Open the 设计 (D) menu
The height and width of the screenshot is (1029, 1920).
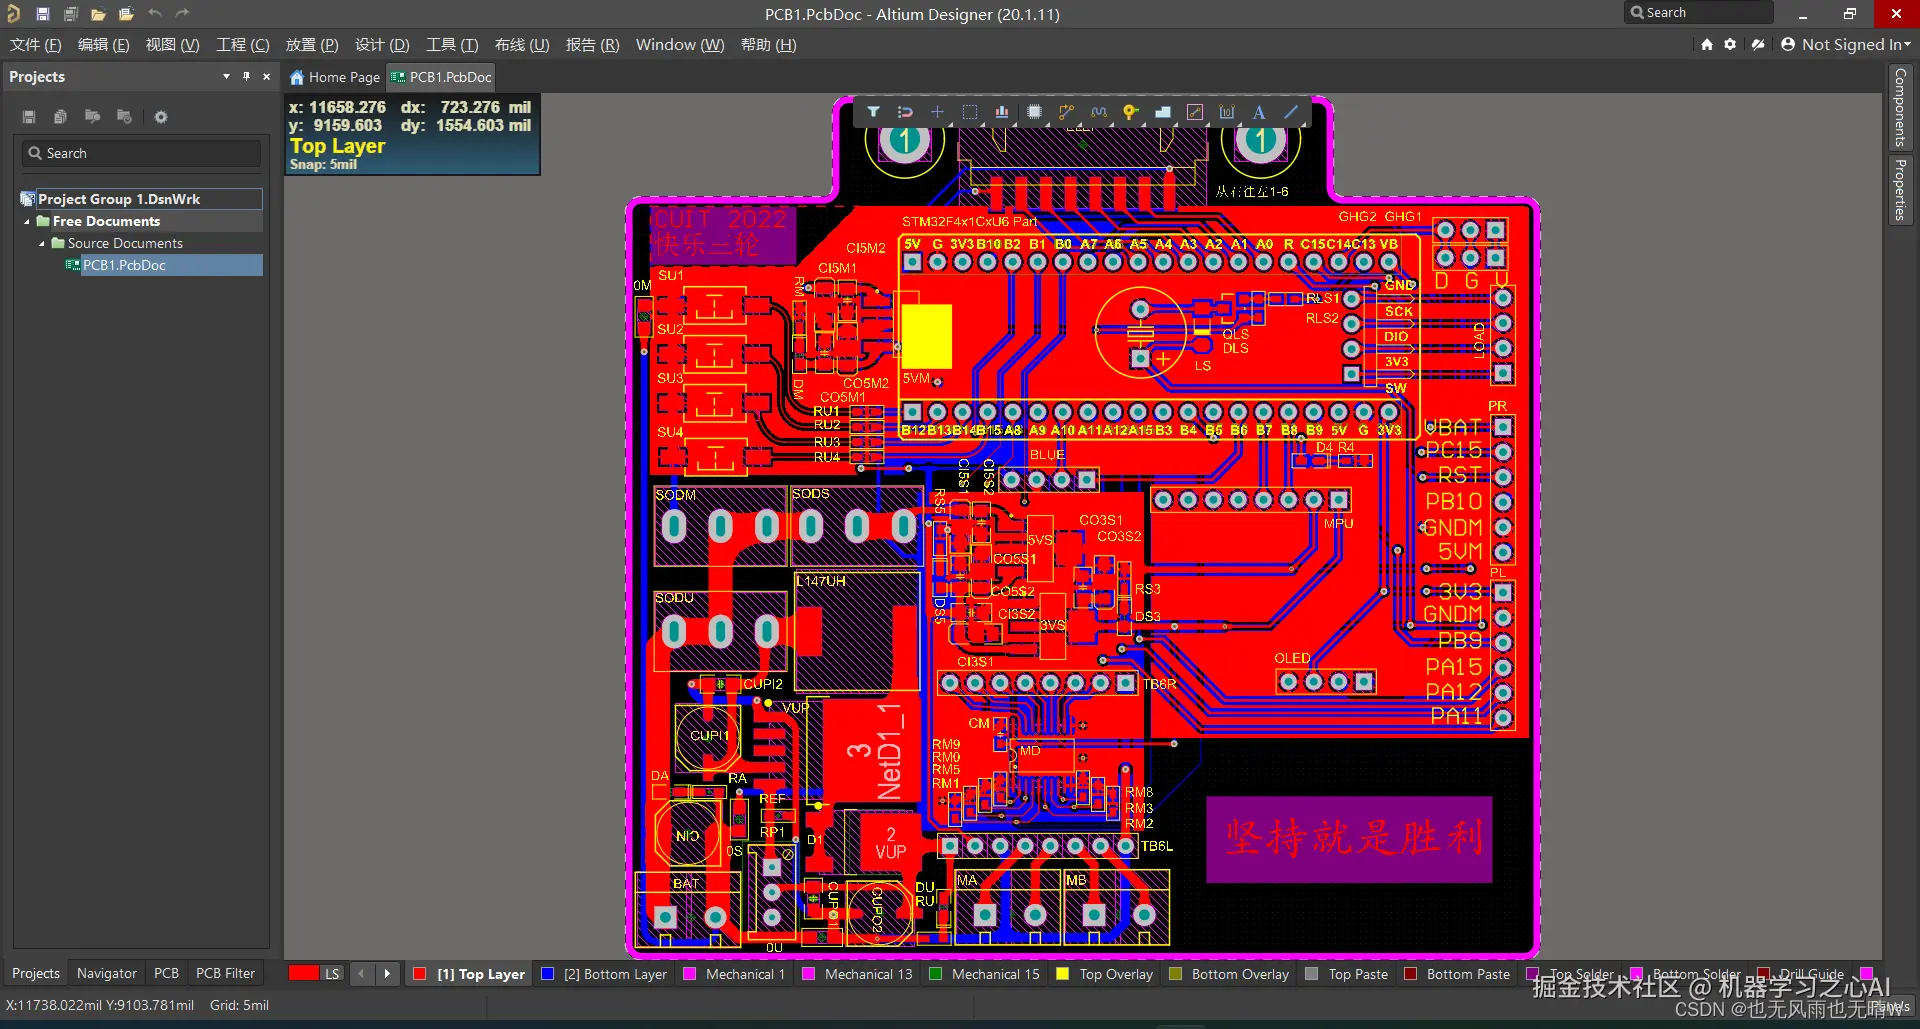coord(381,45)
